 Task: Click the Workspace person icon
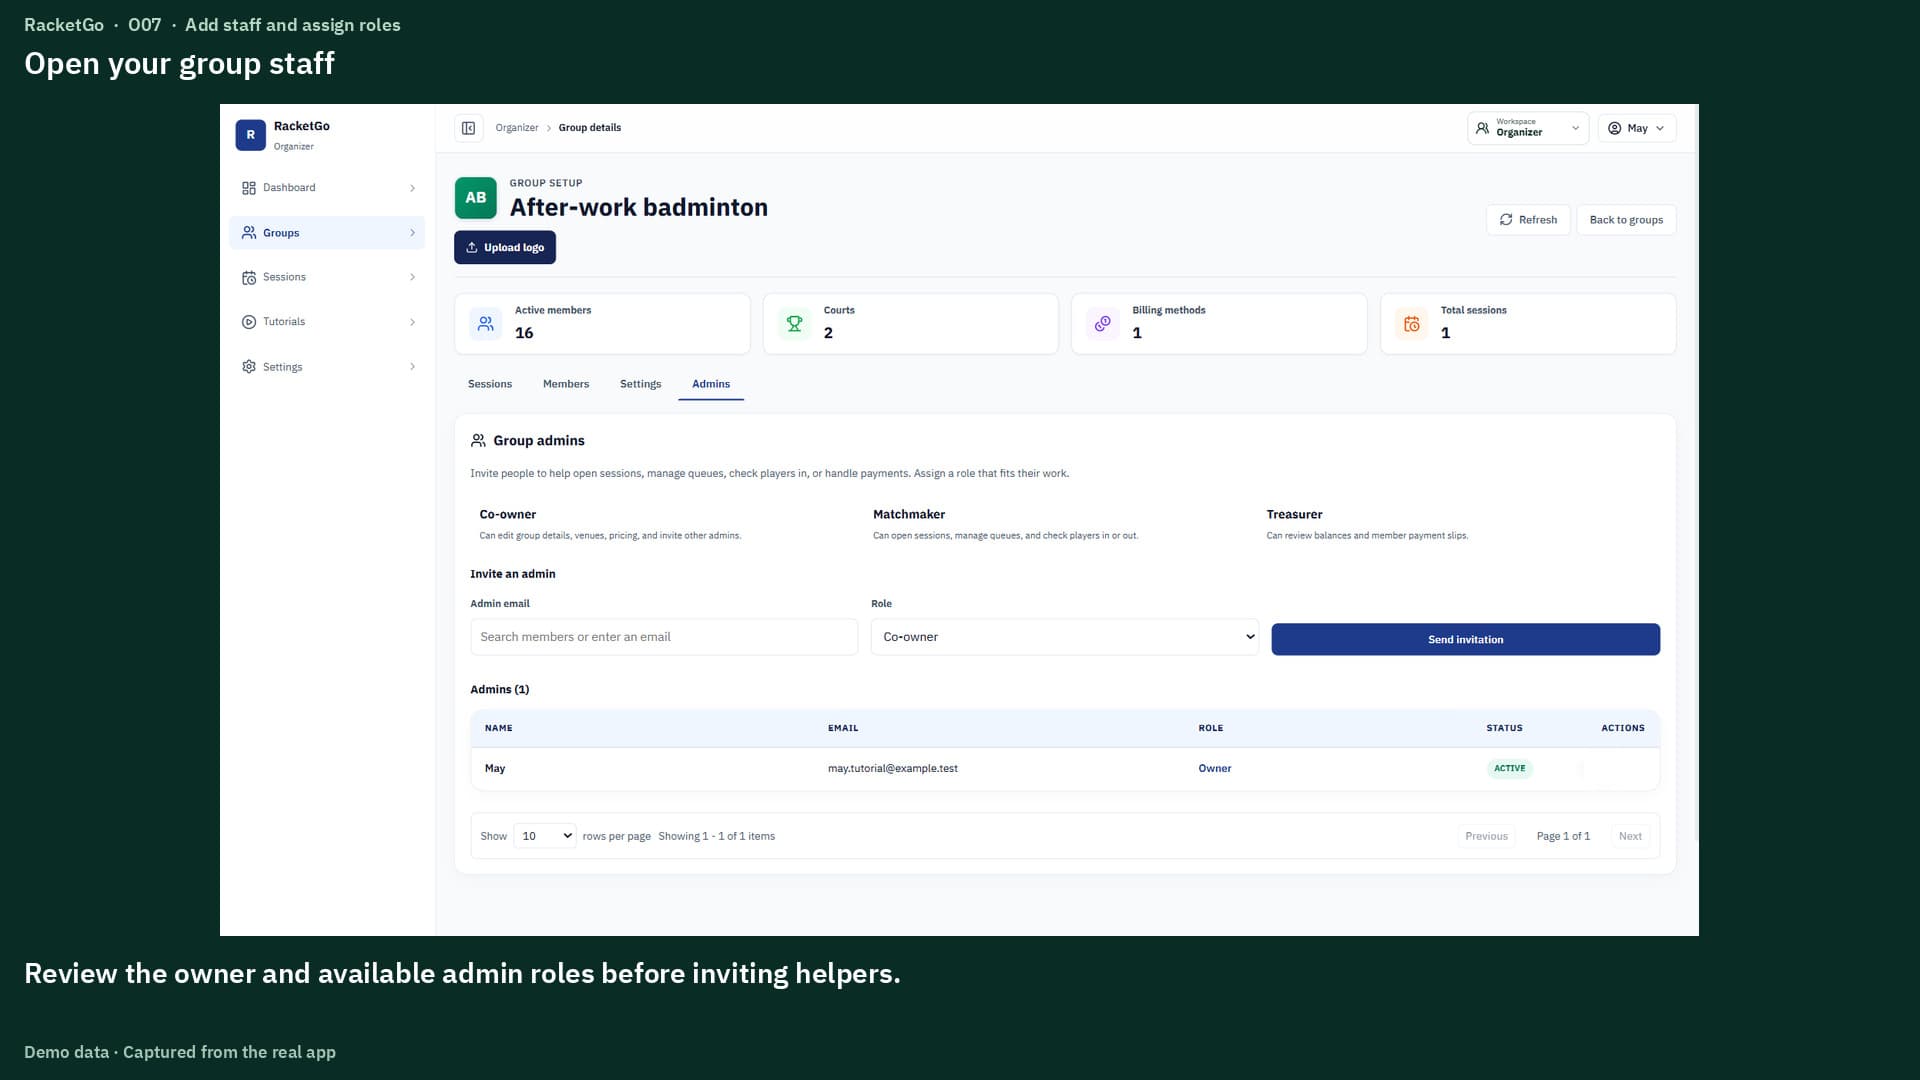pos(1482,128)
